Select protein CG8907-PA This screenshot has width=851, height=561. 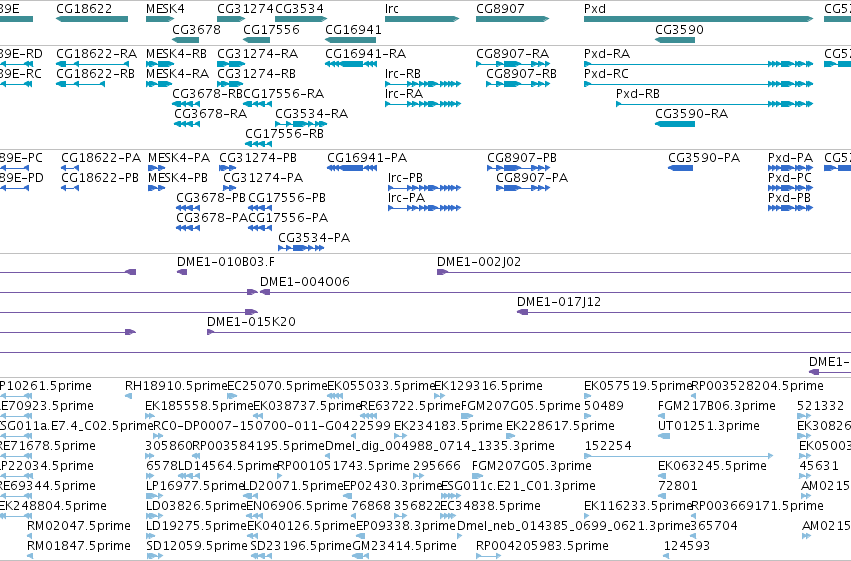click(x=523, y=188)
